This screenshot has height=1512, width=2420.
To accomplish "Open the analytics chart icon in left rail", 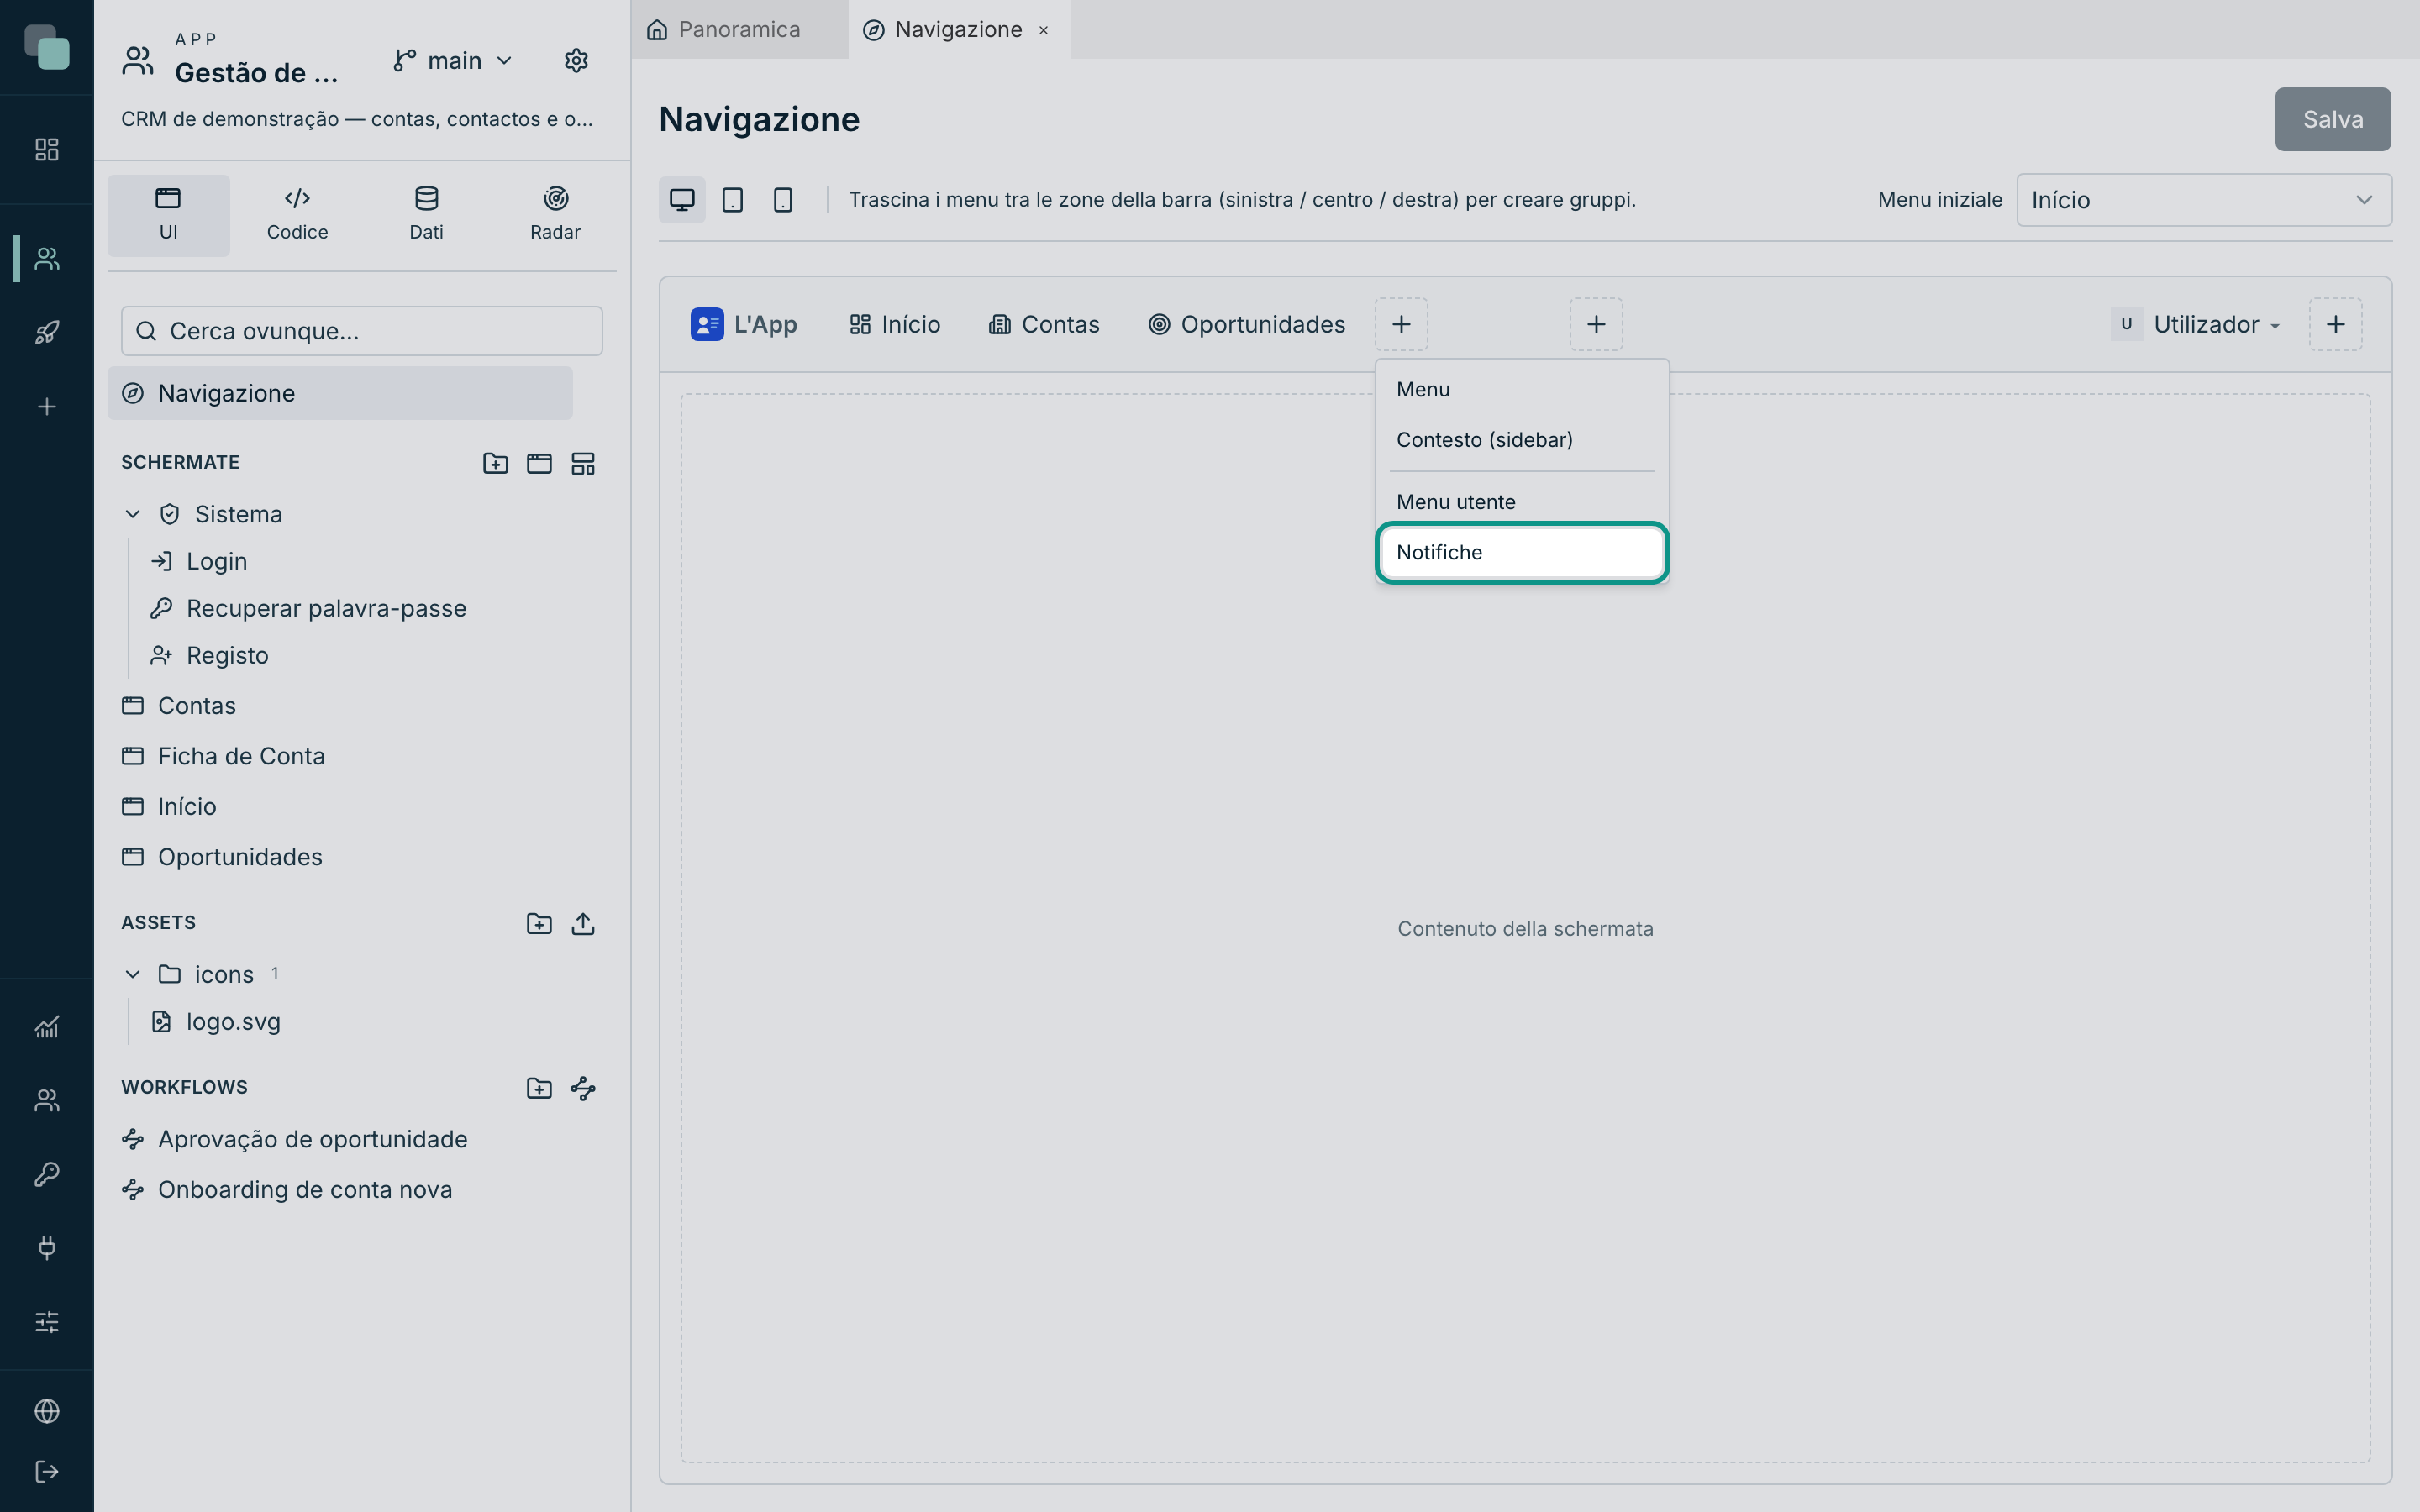I will (x=47, y=1027).
